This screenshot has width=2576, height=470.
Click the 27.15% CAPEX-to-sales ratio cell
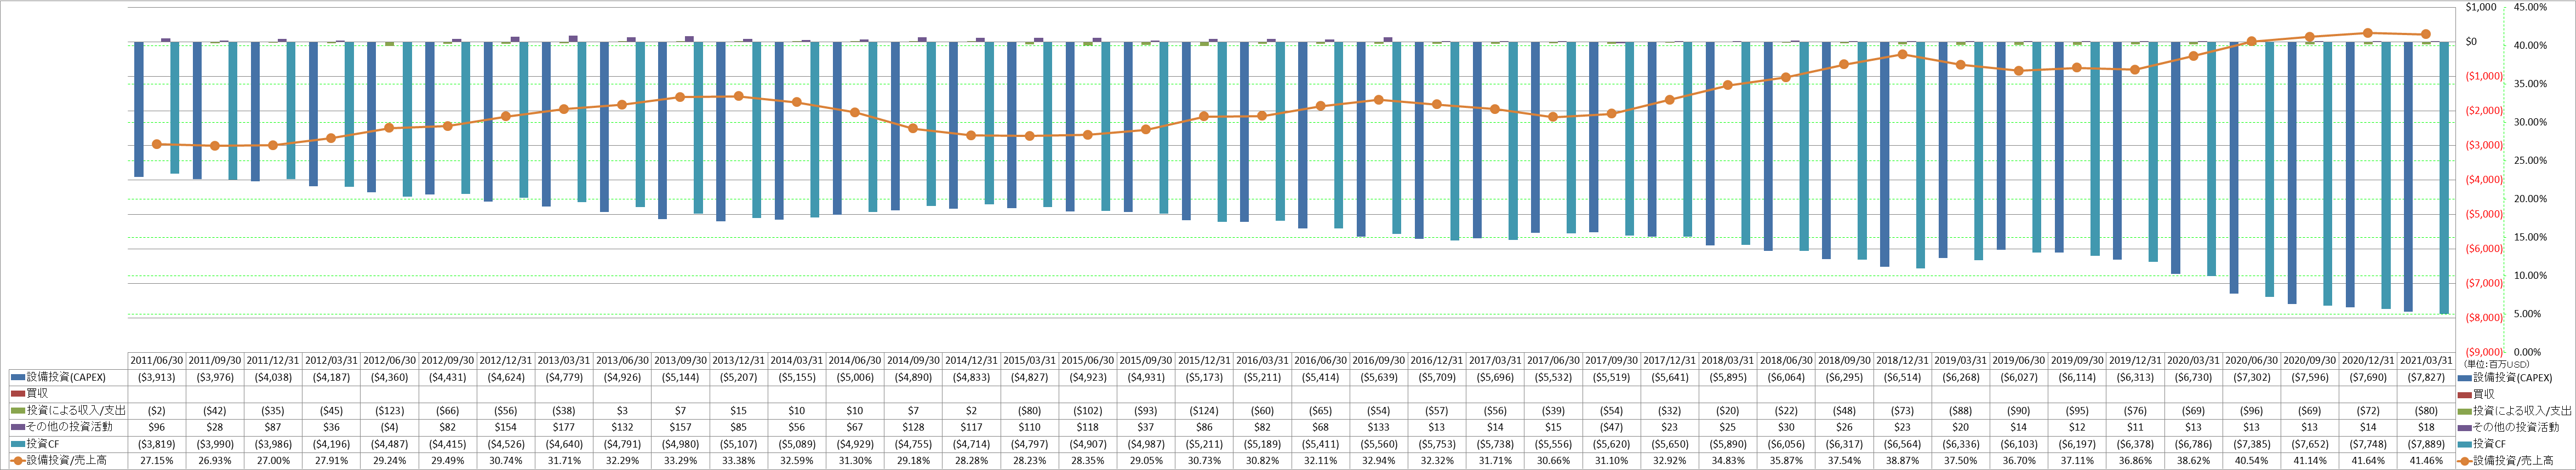tap(156, 461)
